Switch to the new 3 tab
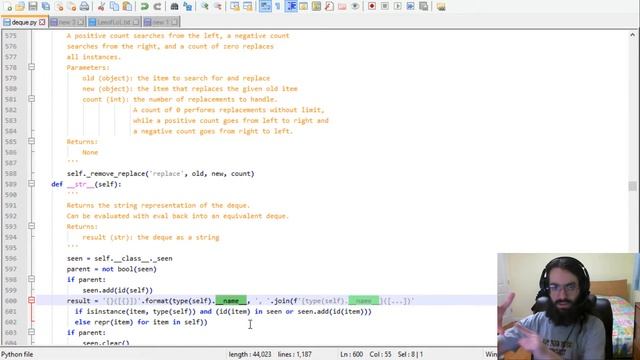 pos(67,22)
